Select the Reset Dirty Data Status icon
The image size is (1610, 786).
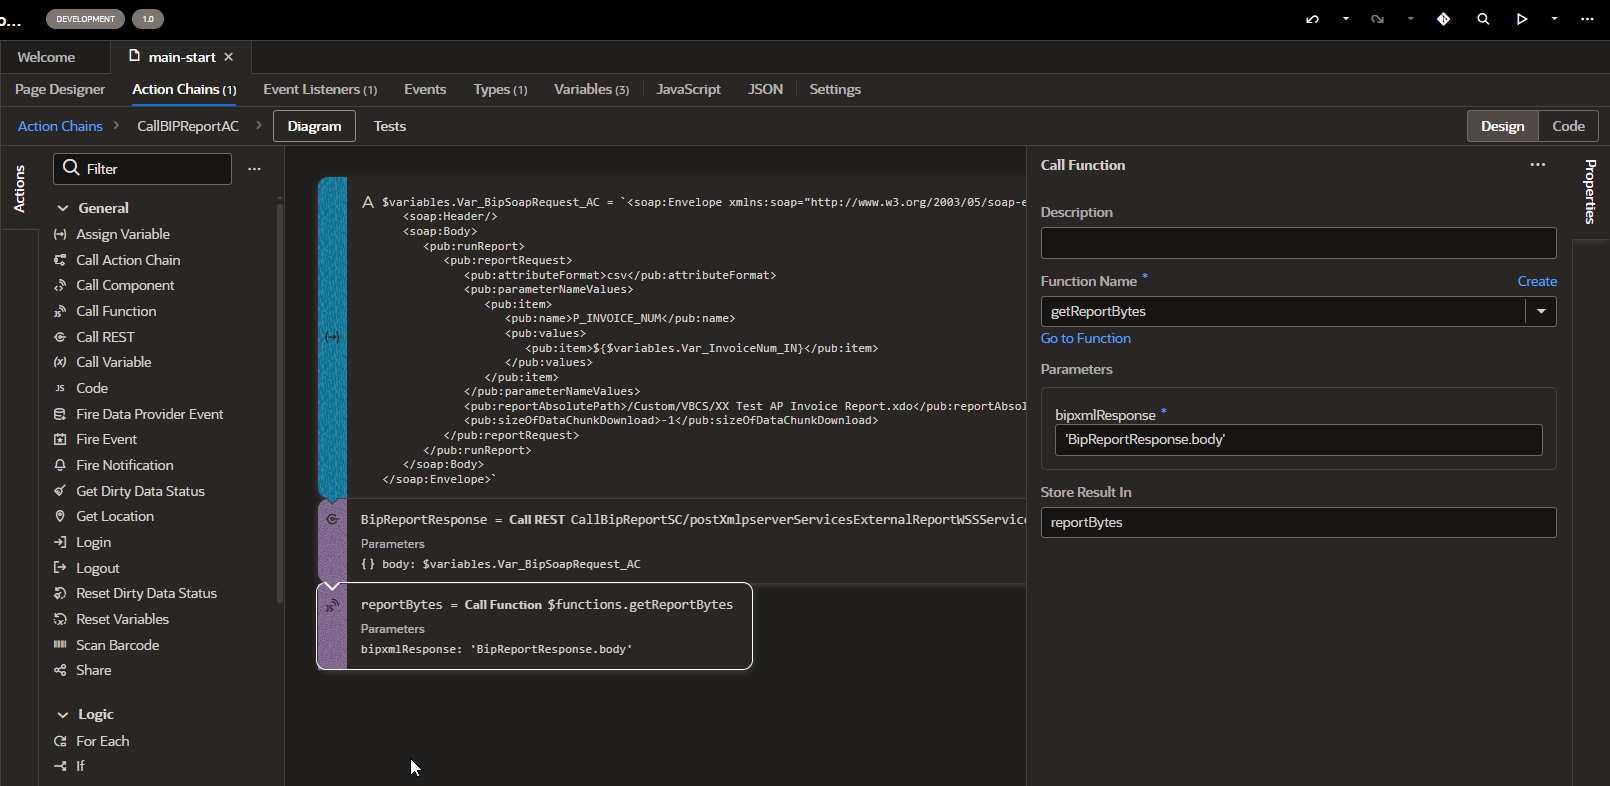click(60, 593)
